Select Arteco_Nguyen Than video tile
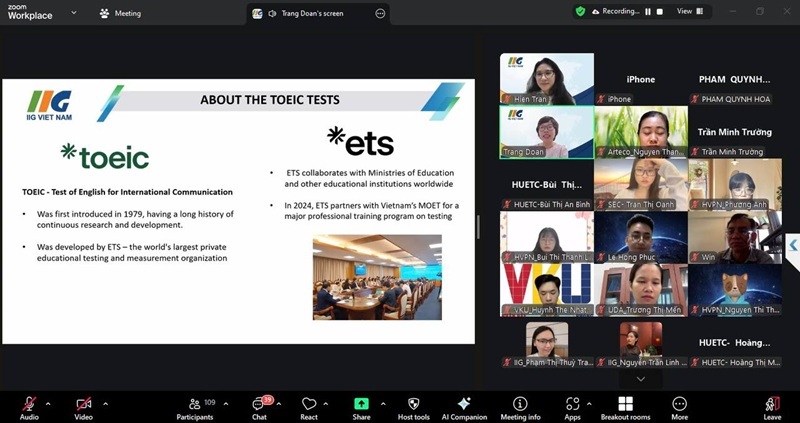 (x=641, y=132)
